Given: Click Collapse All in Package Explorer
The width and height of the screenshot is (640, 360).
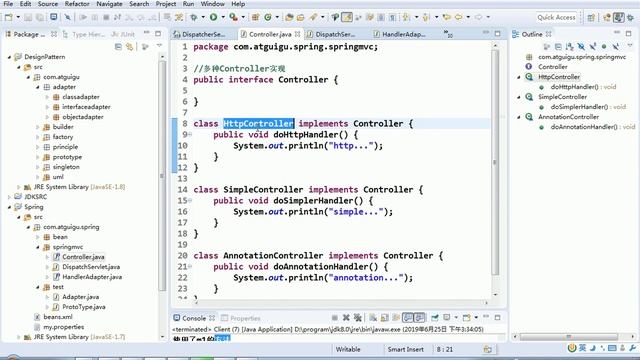Looking at the screenshot, I should point(118,47).
